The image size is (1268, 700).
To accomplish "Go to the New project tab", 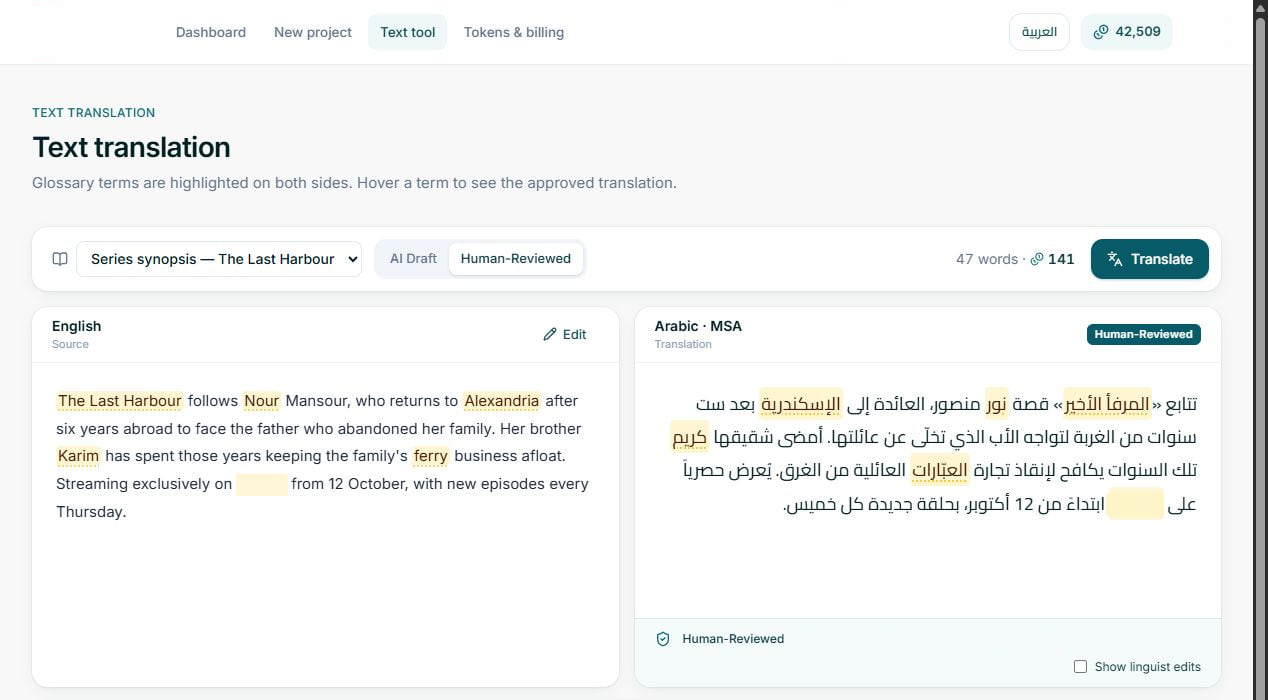I will 313,32.
